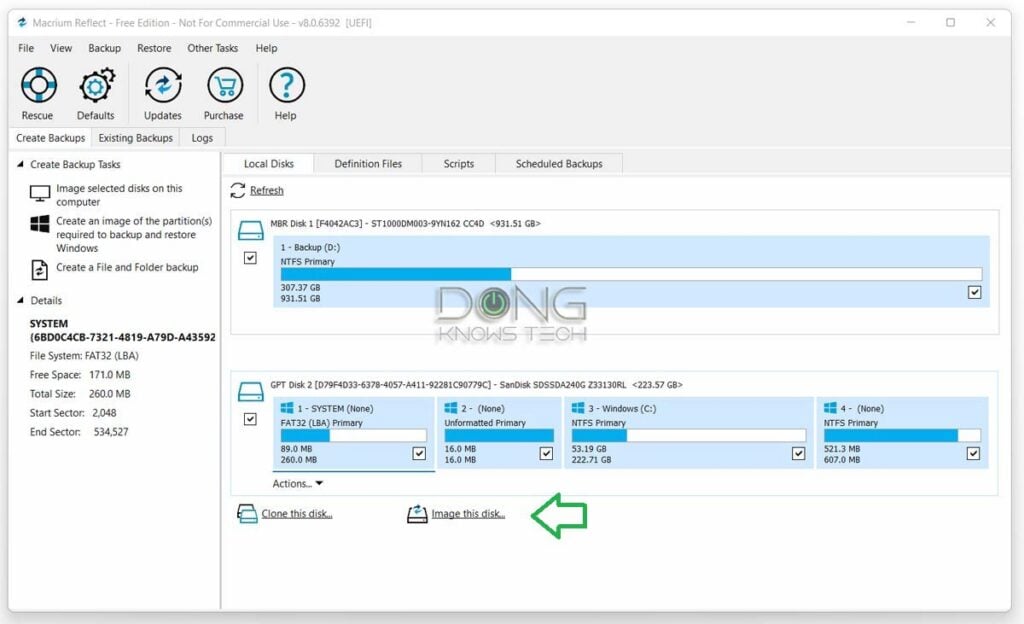Screen dimensions: 1024x624
Task: Open the Purchase cart icon
Action: [225, 86]
